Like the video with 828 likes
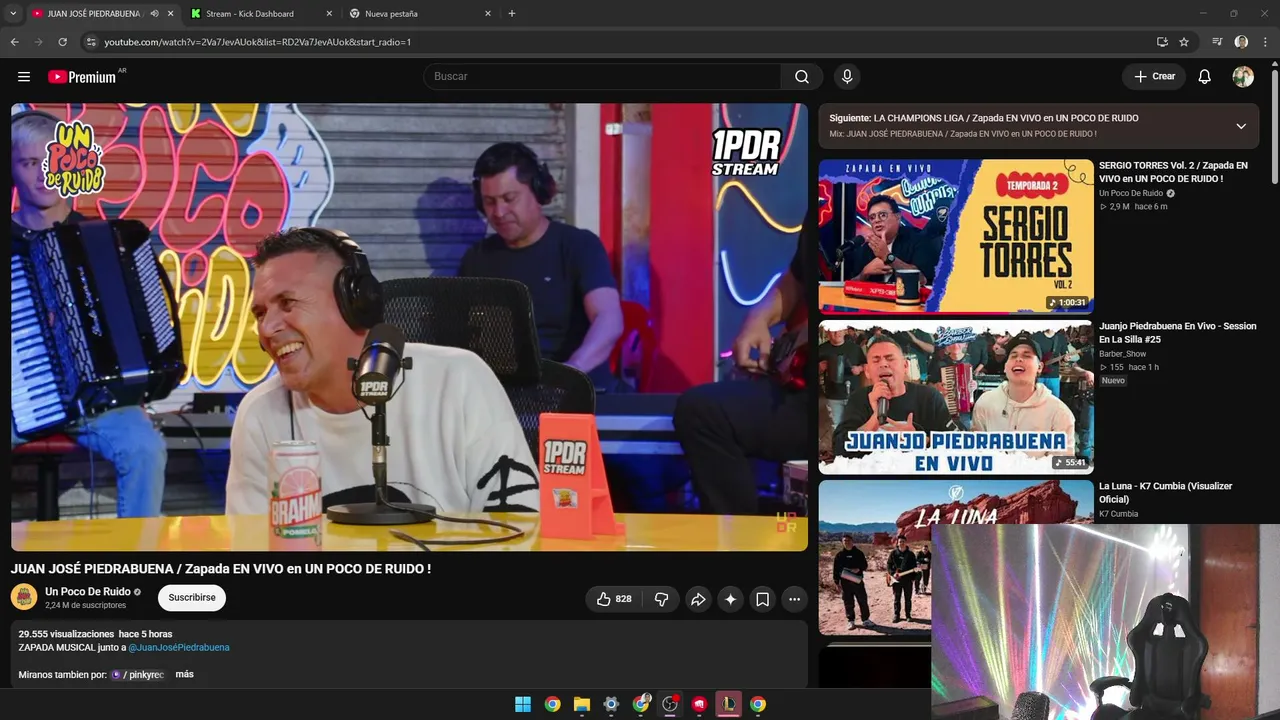The image size is (1280, 720). (614, 599)
